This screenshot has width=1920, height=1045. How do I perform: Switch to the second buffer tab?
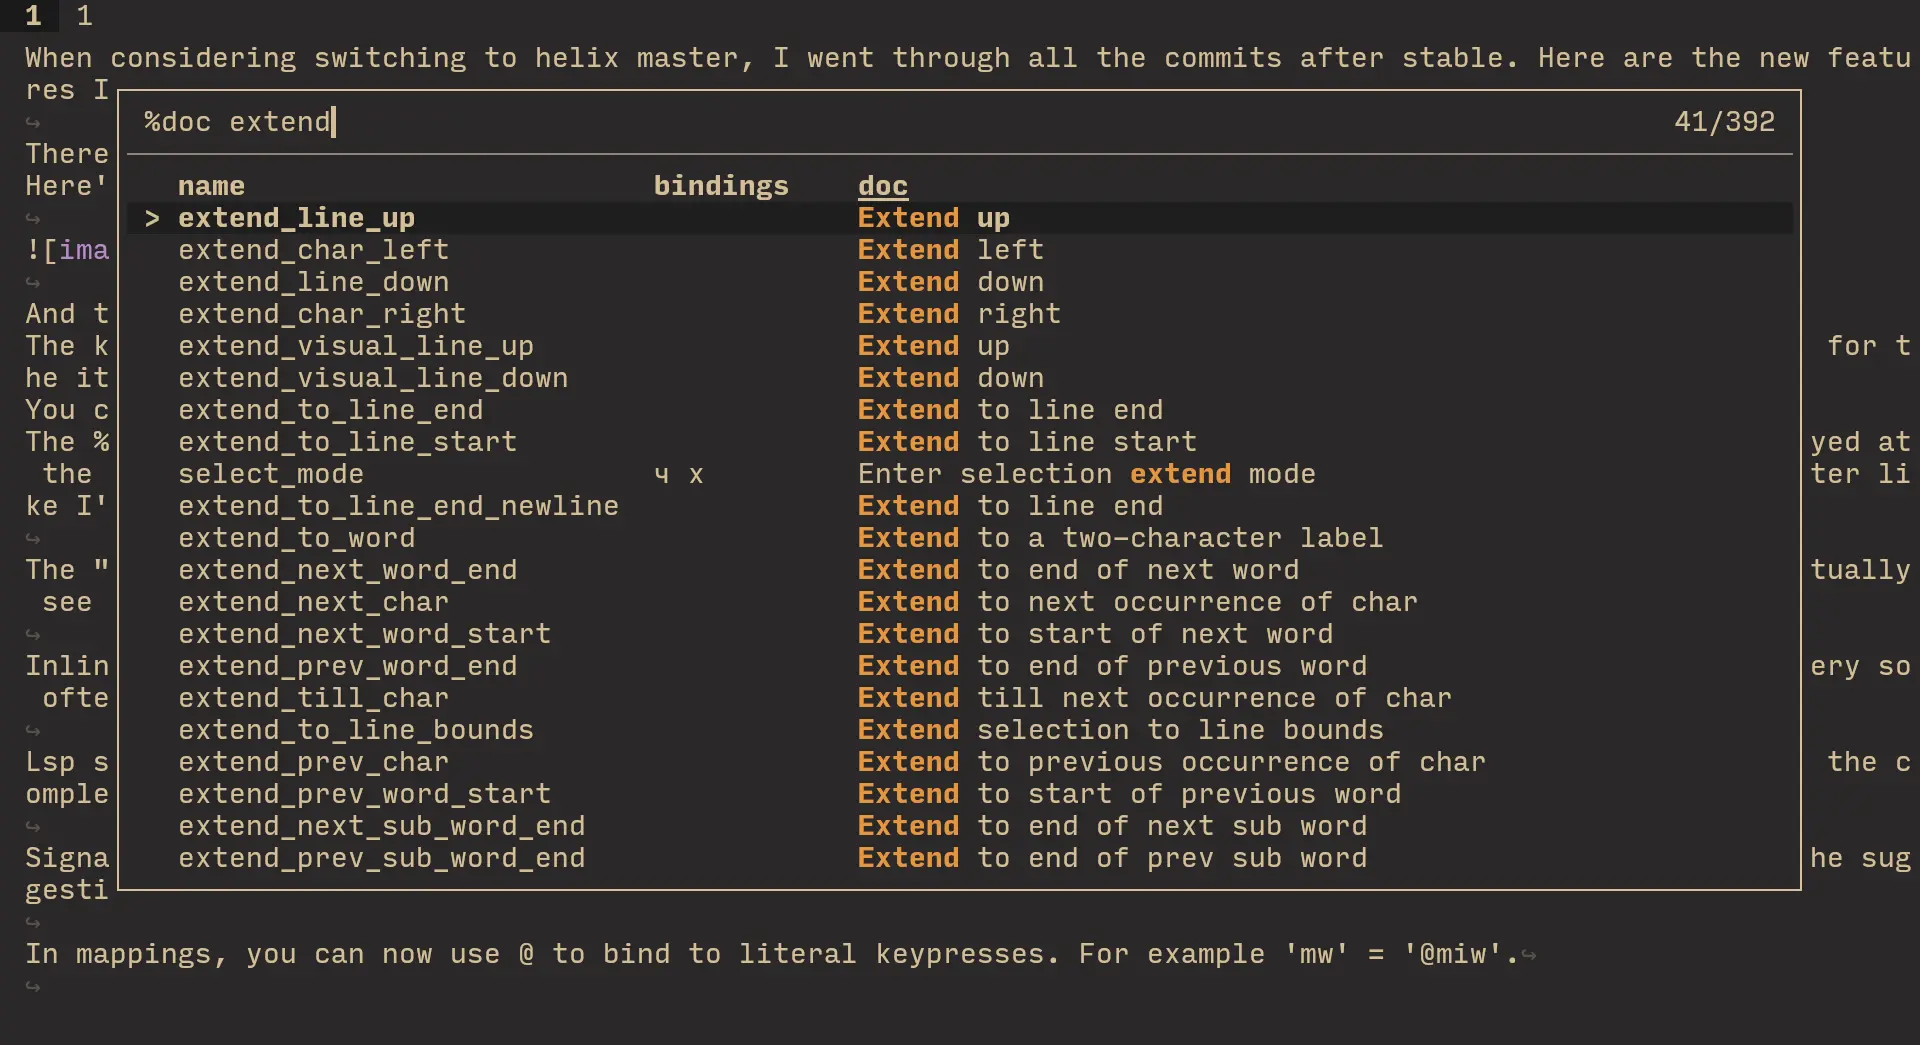point(85,16)
